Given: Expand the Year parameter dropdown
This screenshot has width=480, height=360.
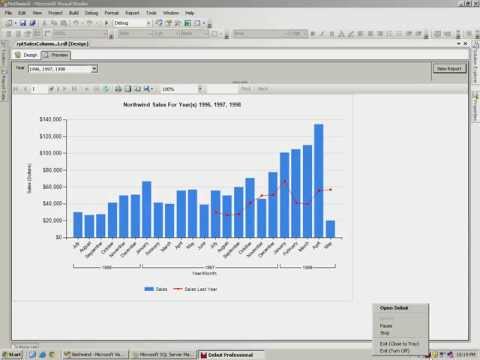Looking at the screenshot, I should 94,69.
